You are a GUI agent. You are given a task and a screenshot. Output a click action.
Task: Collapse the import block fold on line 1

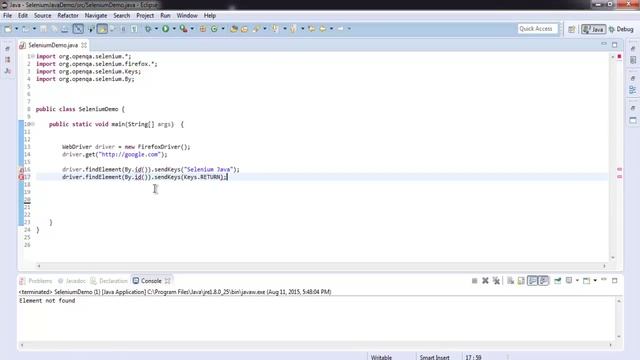(33, 56)
